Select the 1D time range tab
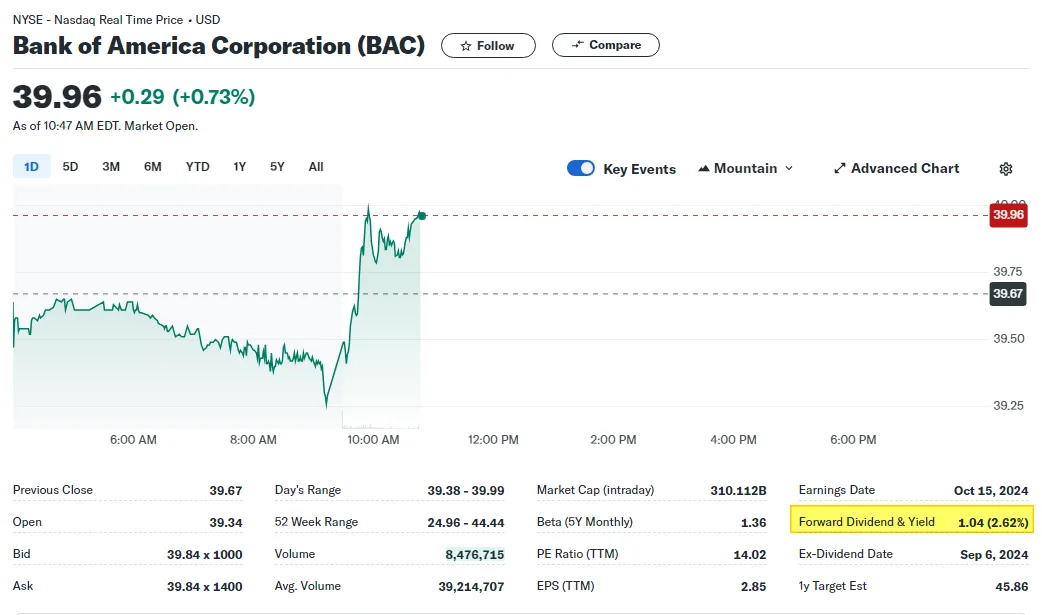Screen dimensions: 1042x615 31,167
